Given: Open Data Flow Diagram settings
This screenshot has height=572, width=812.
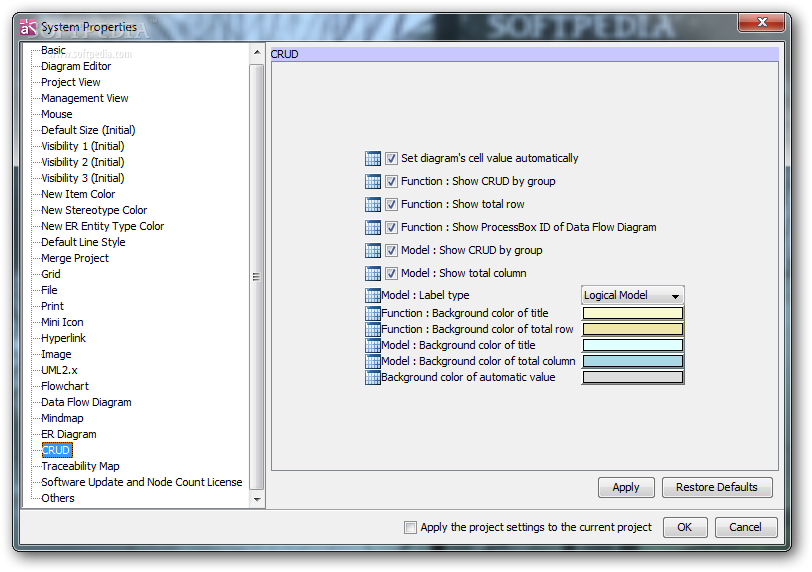Looking at the screenshot, I should tap(86, 403).
